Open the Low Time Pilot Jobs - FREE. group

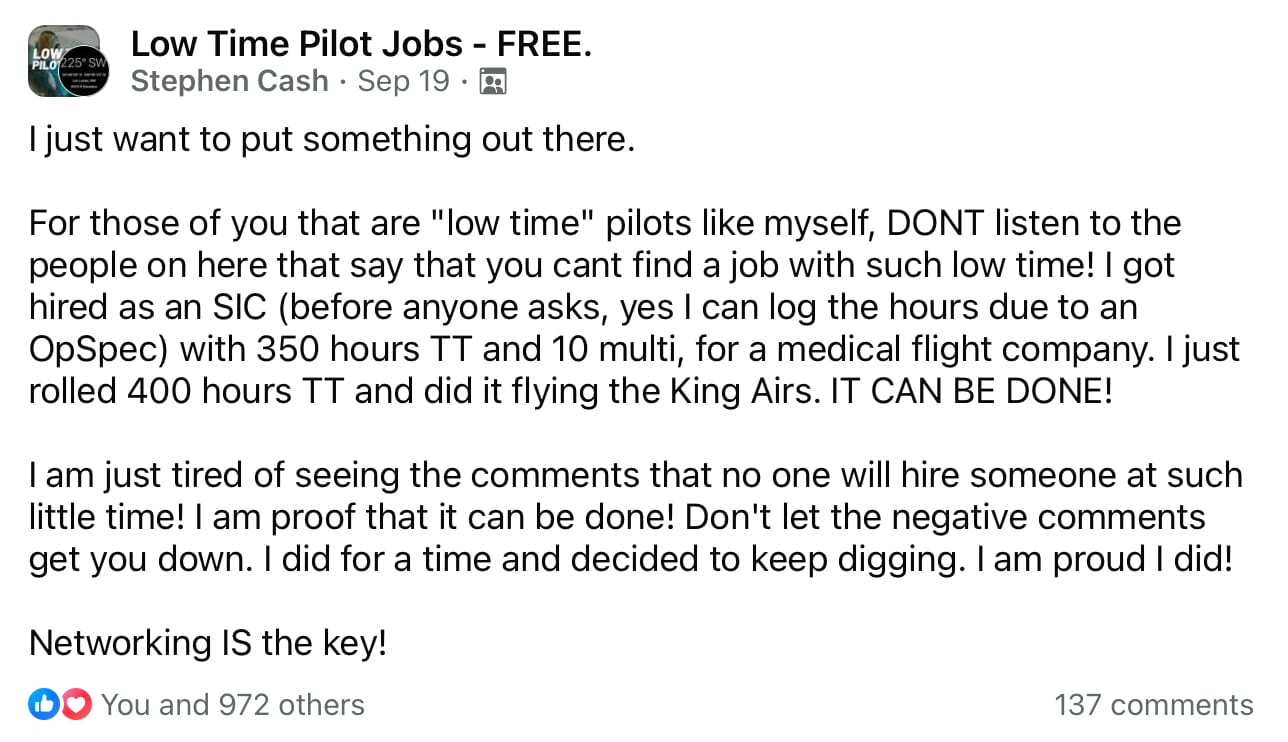tap(361, 43)
